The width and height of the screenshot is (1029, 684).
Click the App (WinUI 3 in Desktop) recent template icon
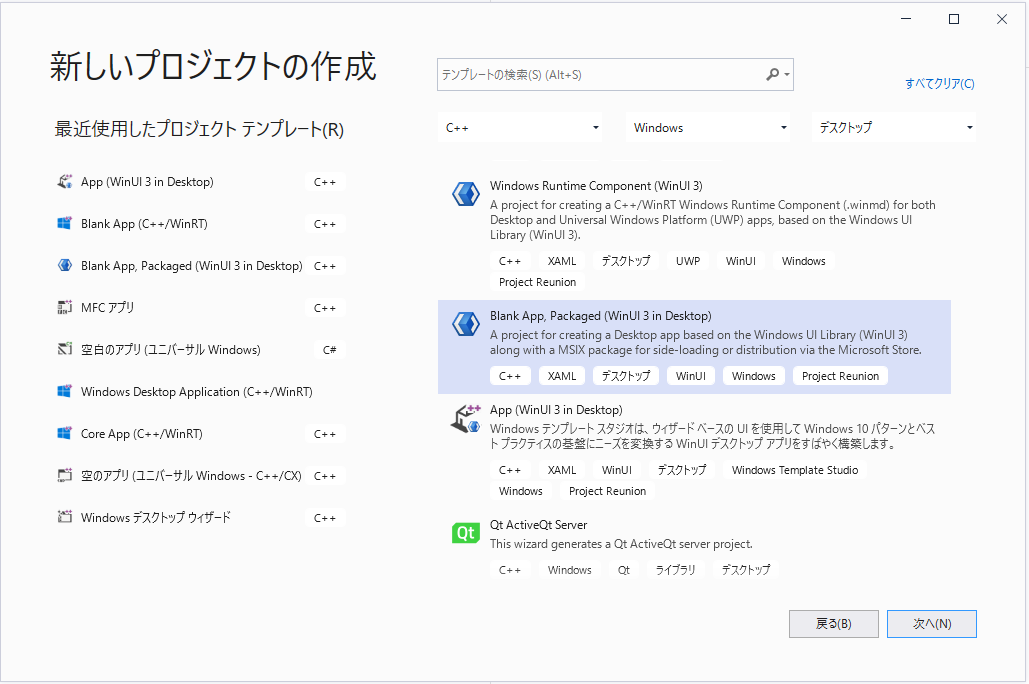click(x=64, y=182)
